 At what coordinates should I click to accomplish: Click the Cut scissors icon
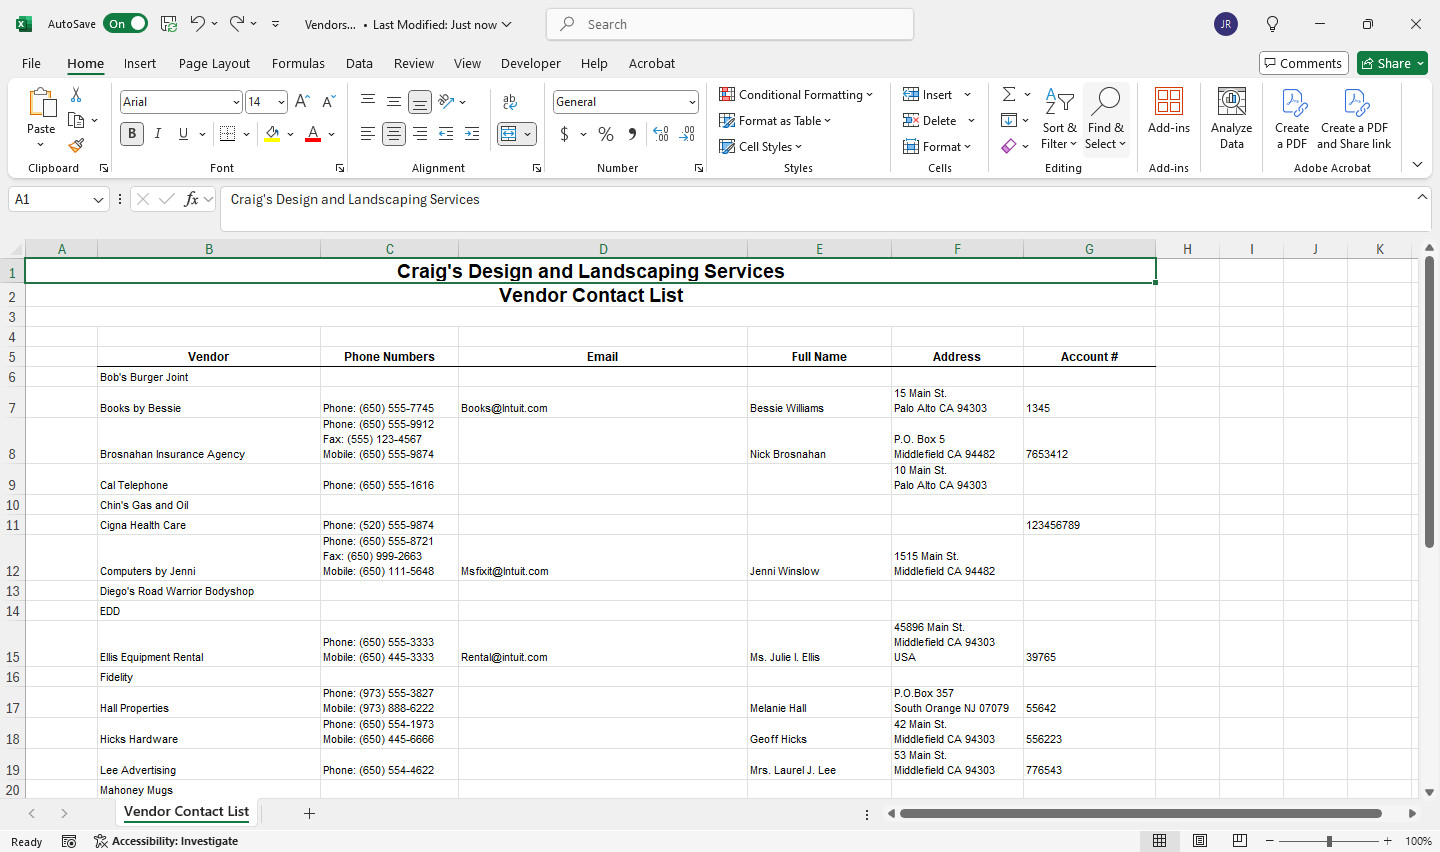[76, 95]
